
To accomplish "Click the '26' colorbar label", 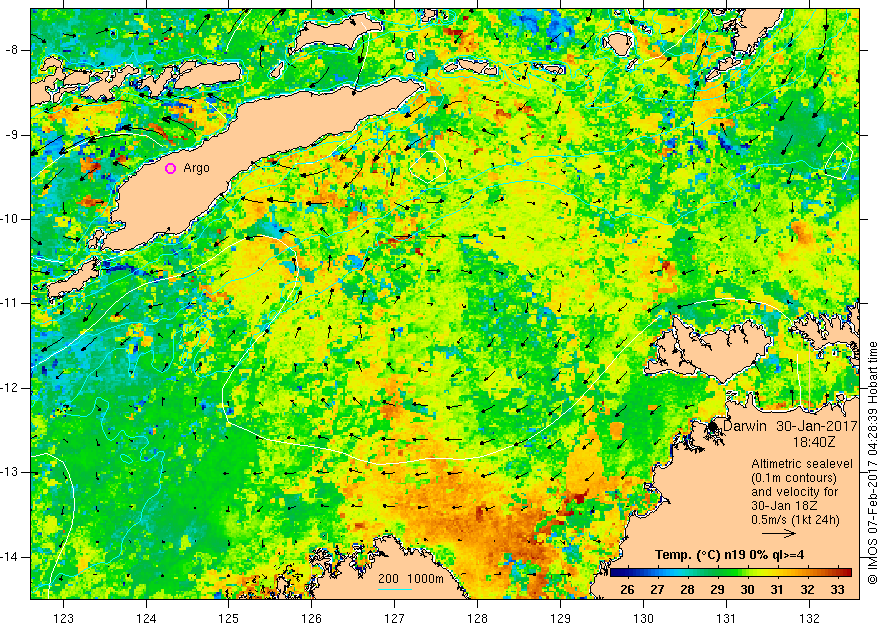I will (627, 590).
